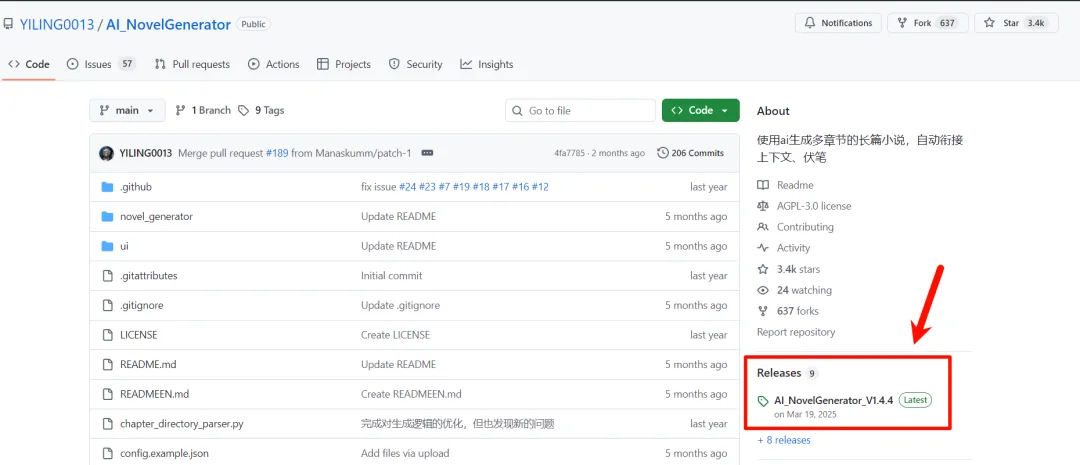Click the LICENSE file icon

[107, 335]
